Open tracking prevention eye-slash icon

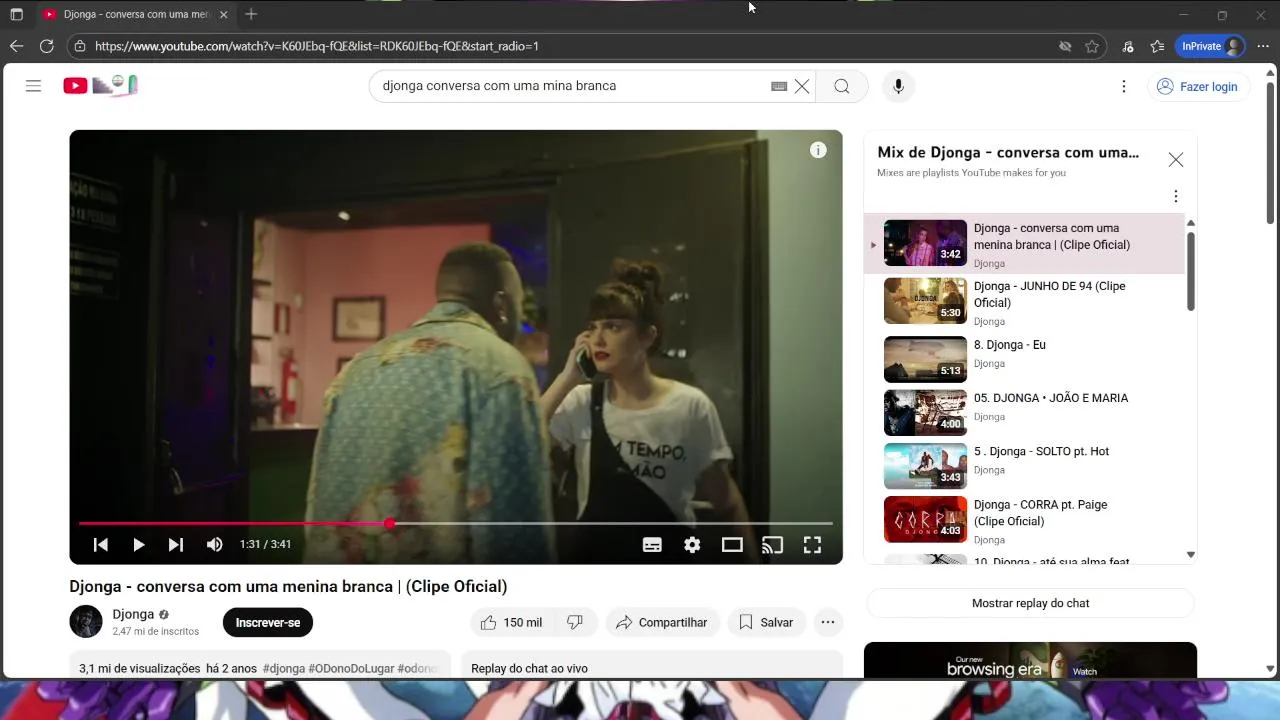coord(1065,46)
